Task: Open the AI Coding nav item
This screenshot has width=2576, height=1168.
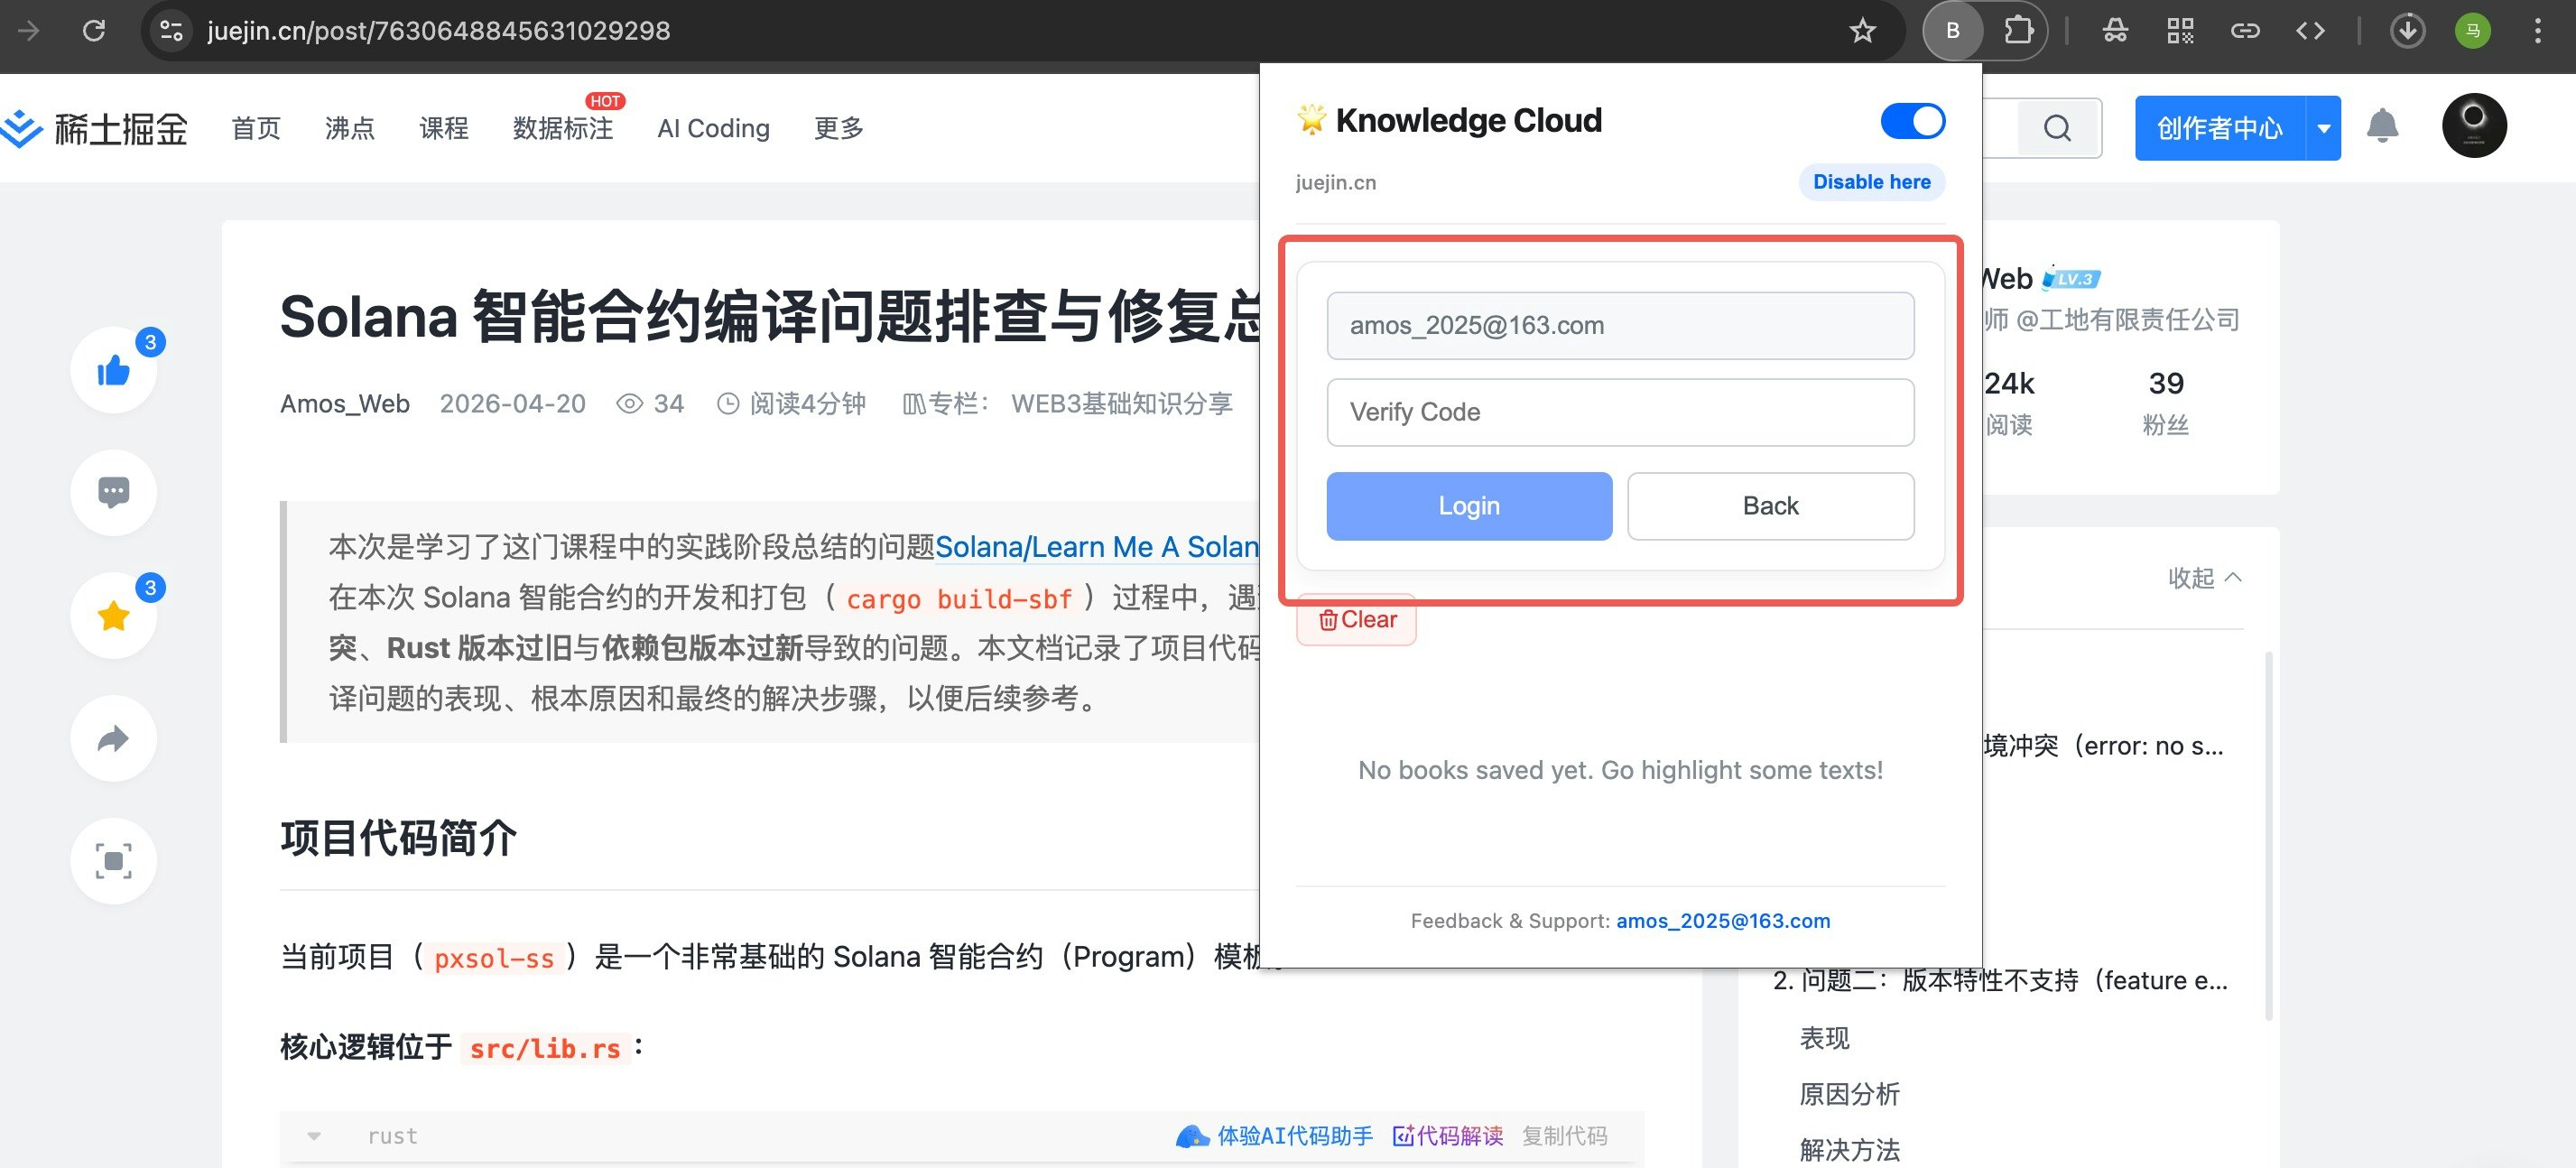Action: [713, 128]
